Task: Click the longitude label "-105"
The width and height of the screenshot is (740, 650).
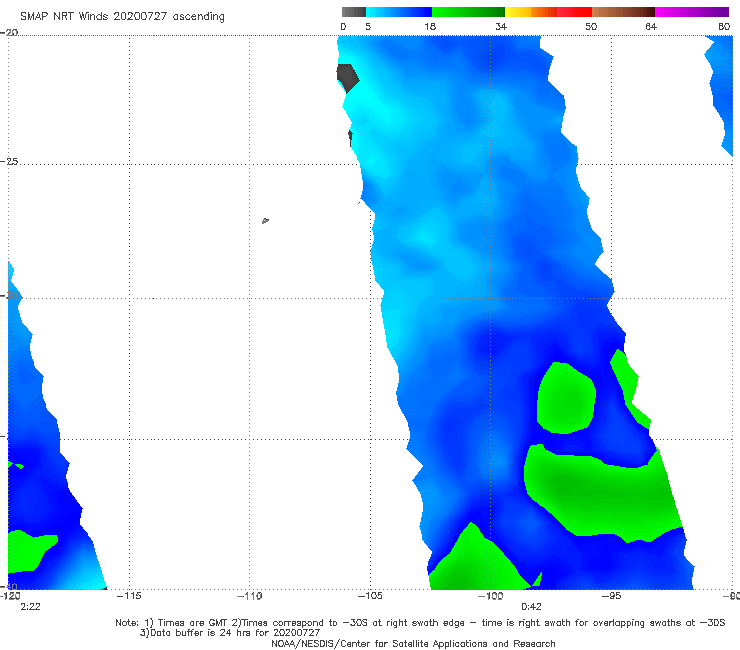Action: (370, 596)
